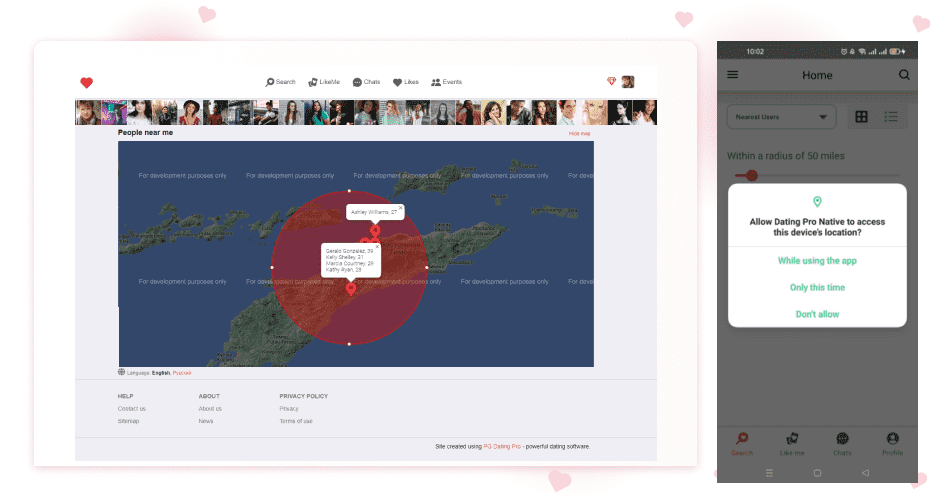940x500 pixels.
Task: Follow the PG Dating Pro footer link
Action: point(502,447)
